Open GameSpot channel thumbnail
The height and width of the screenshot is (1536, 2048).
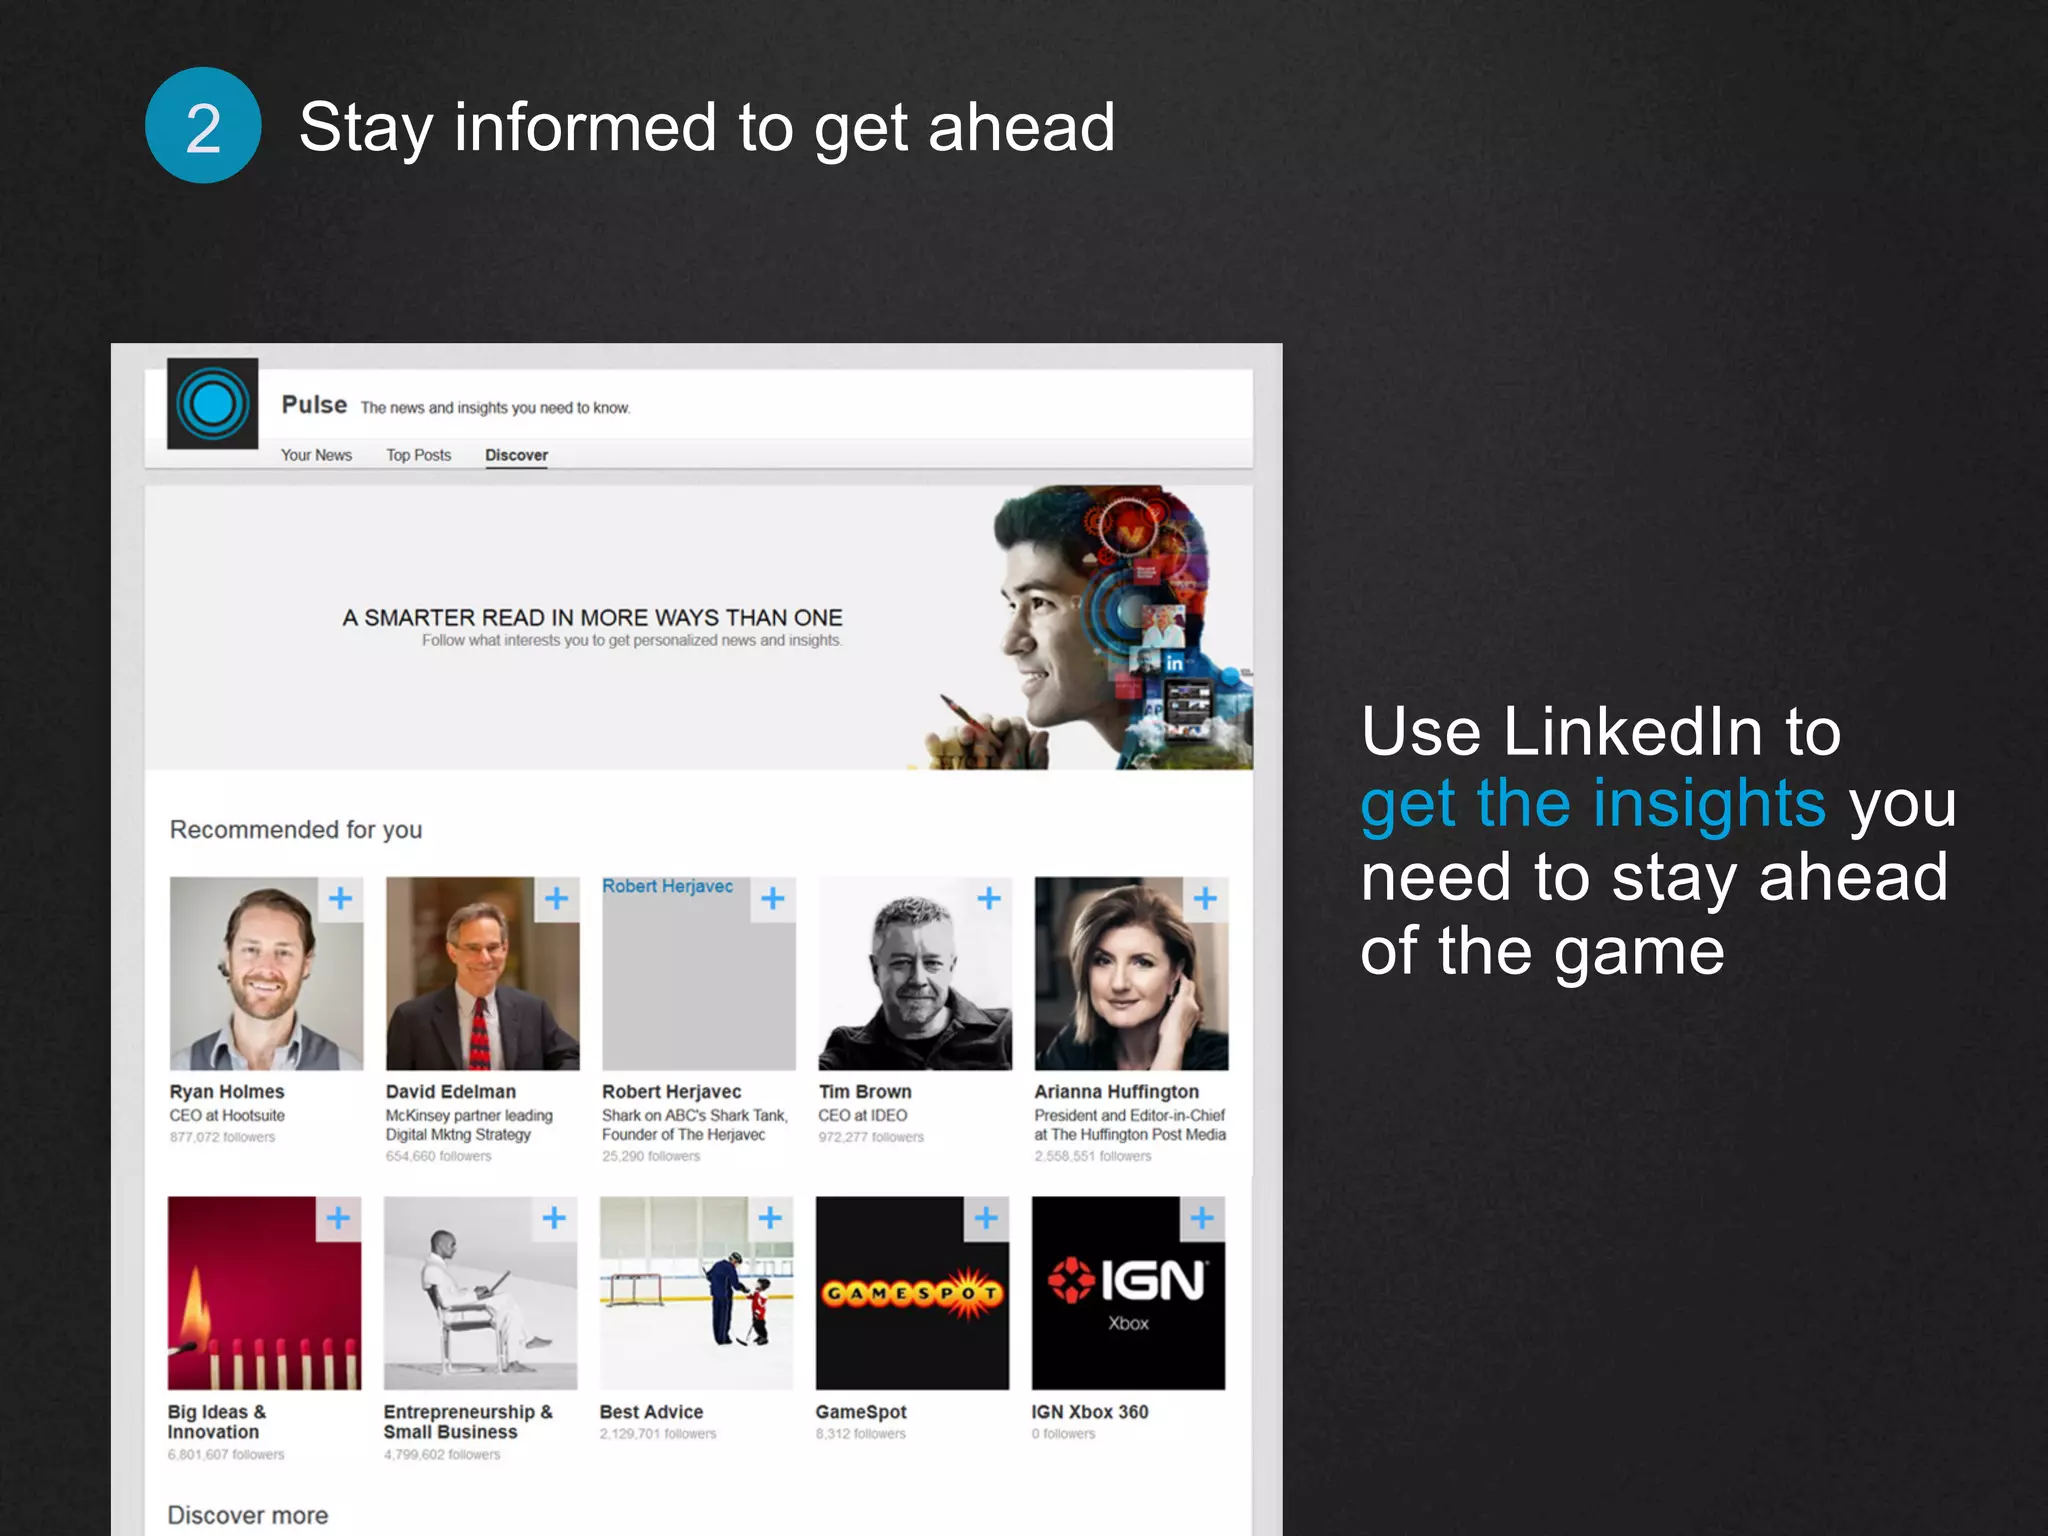tap(912, 1293)
